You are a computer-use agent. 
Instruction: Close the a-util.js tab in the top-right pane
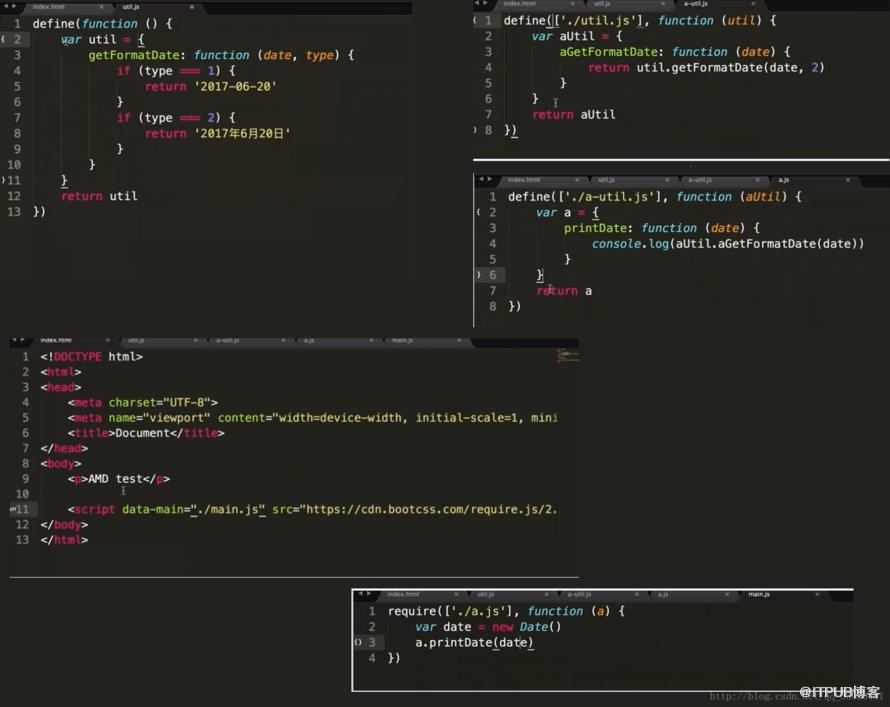point(753,4)
